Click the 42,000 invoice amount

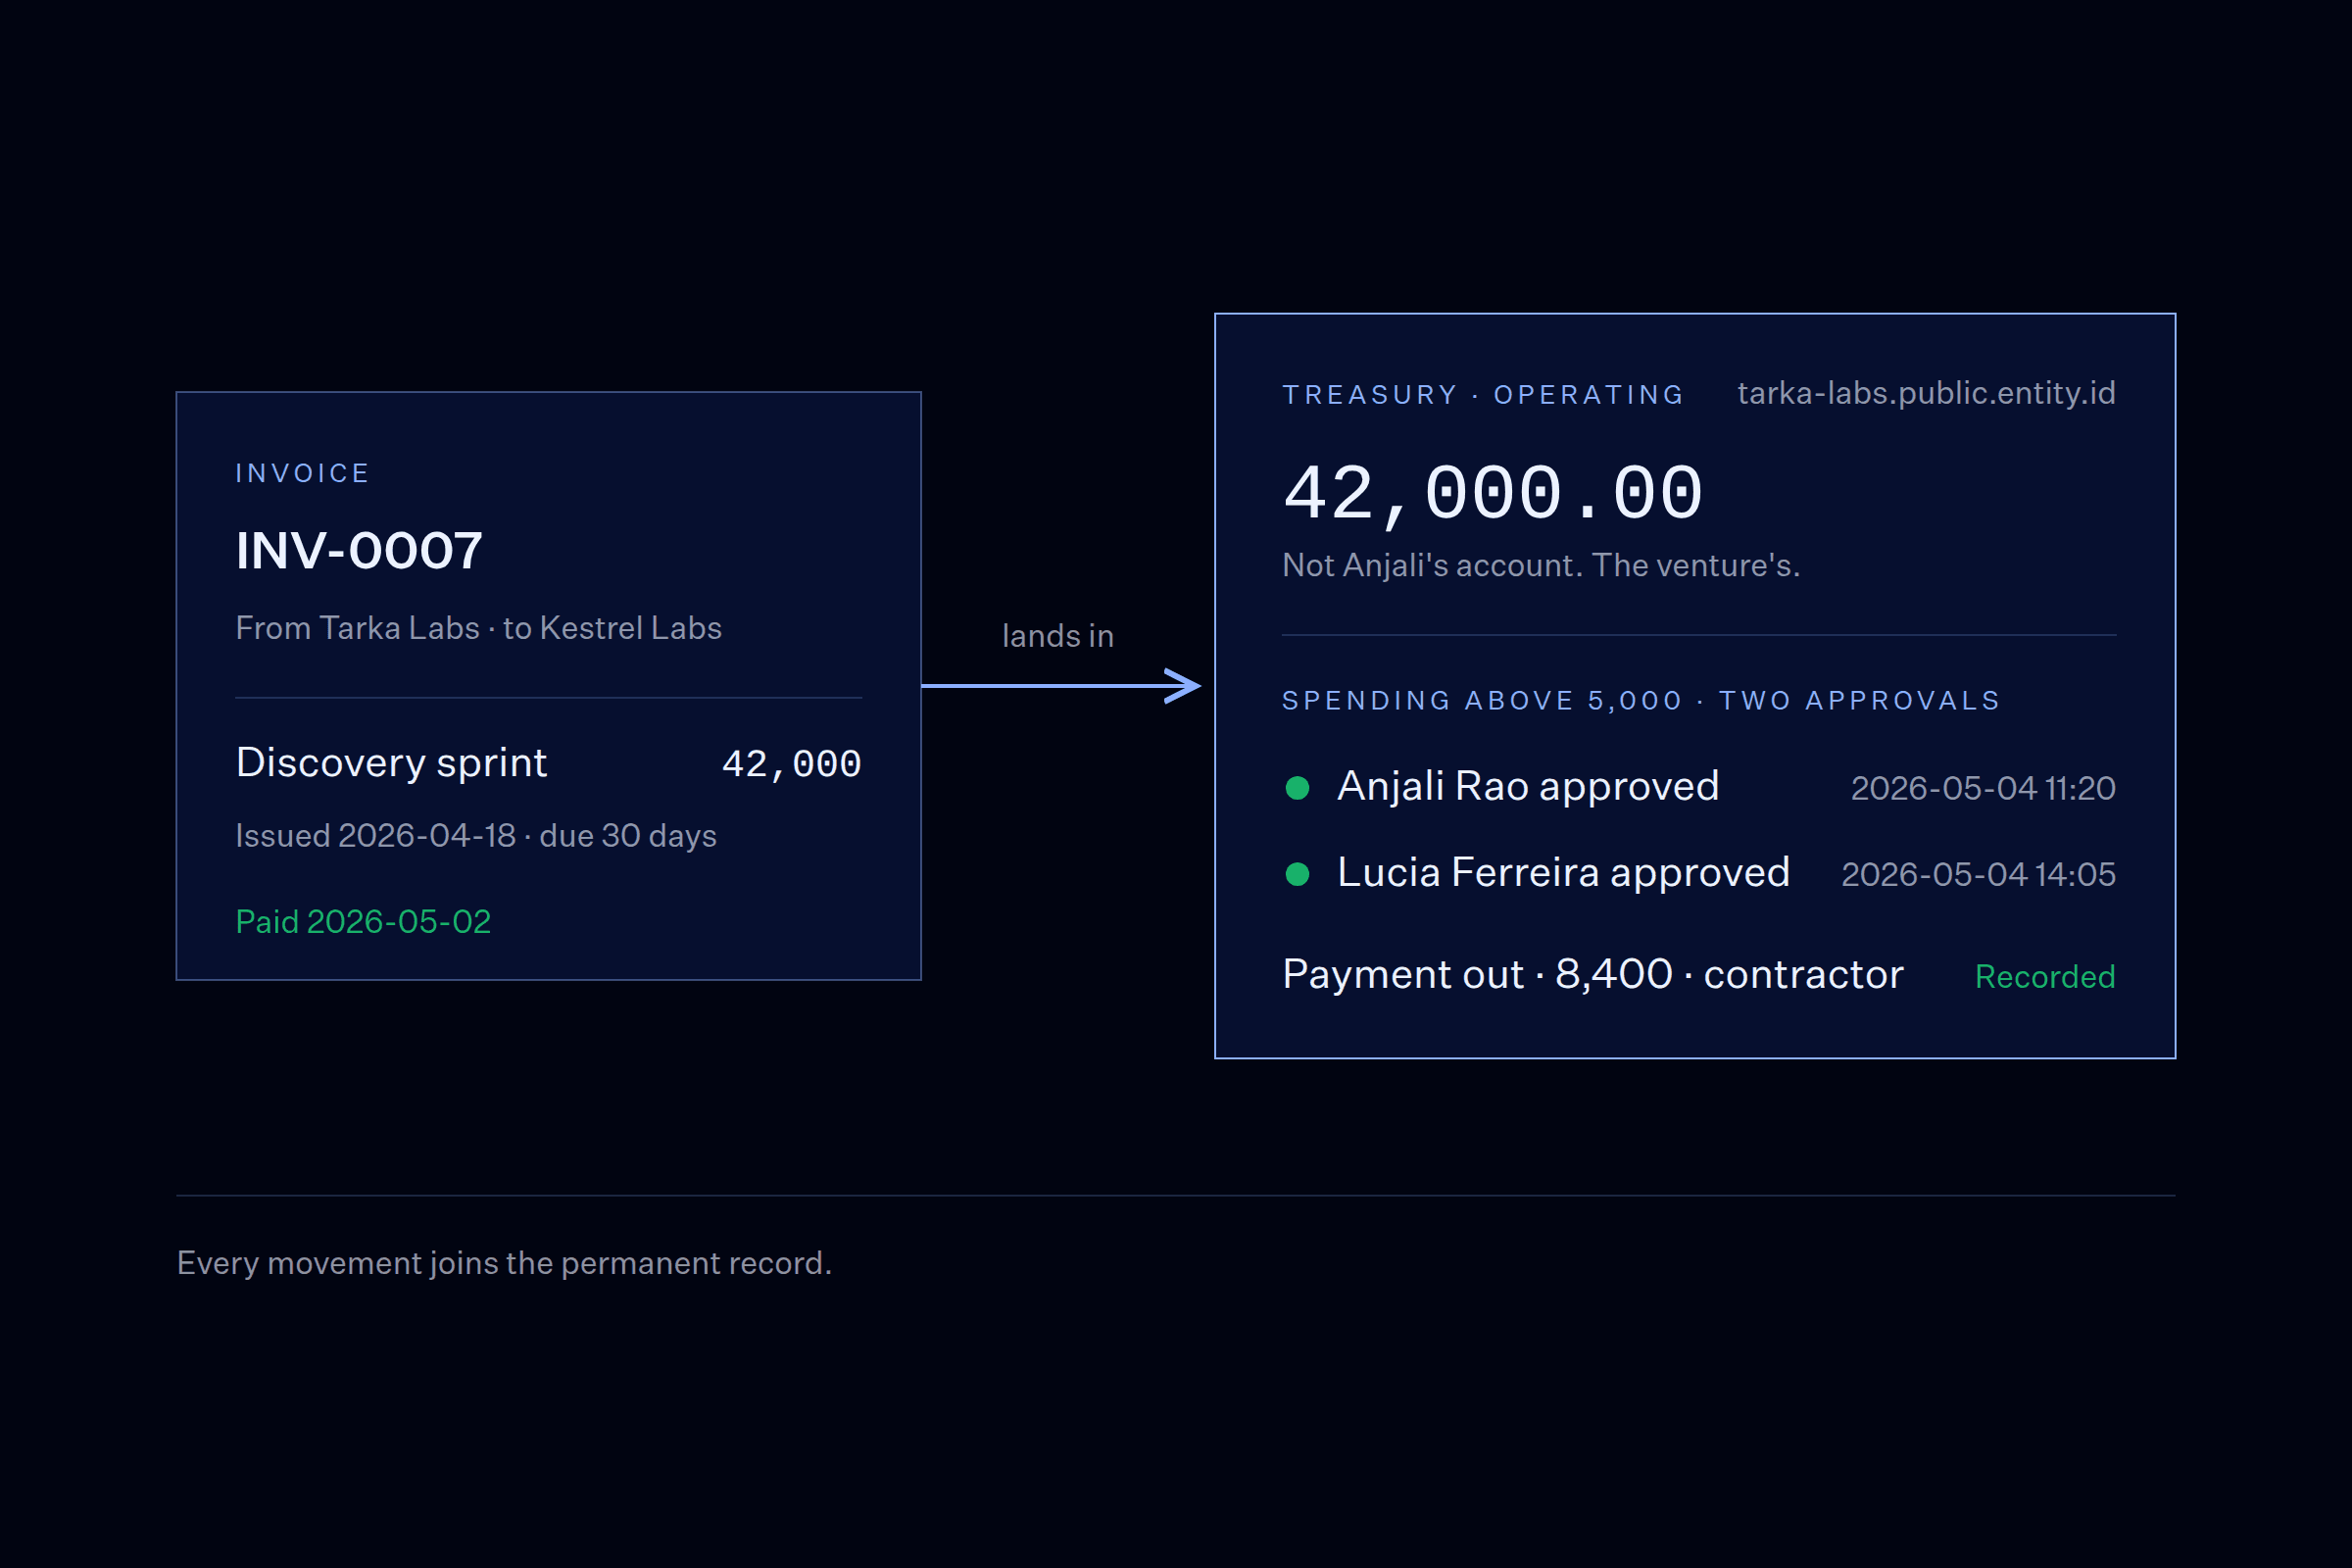[791, 765]
